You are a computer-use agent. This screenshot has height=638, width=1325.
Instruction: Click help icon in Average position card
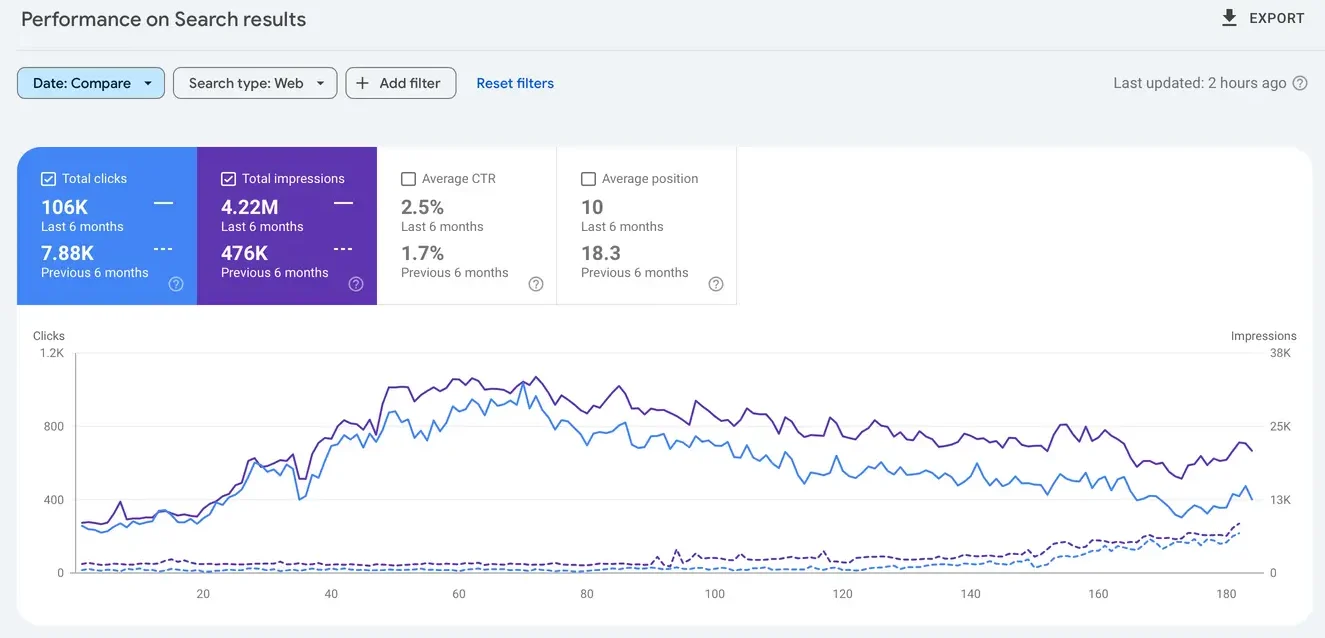point(716,284)
